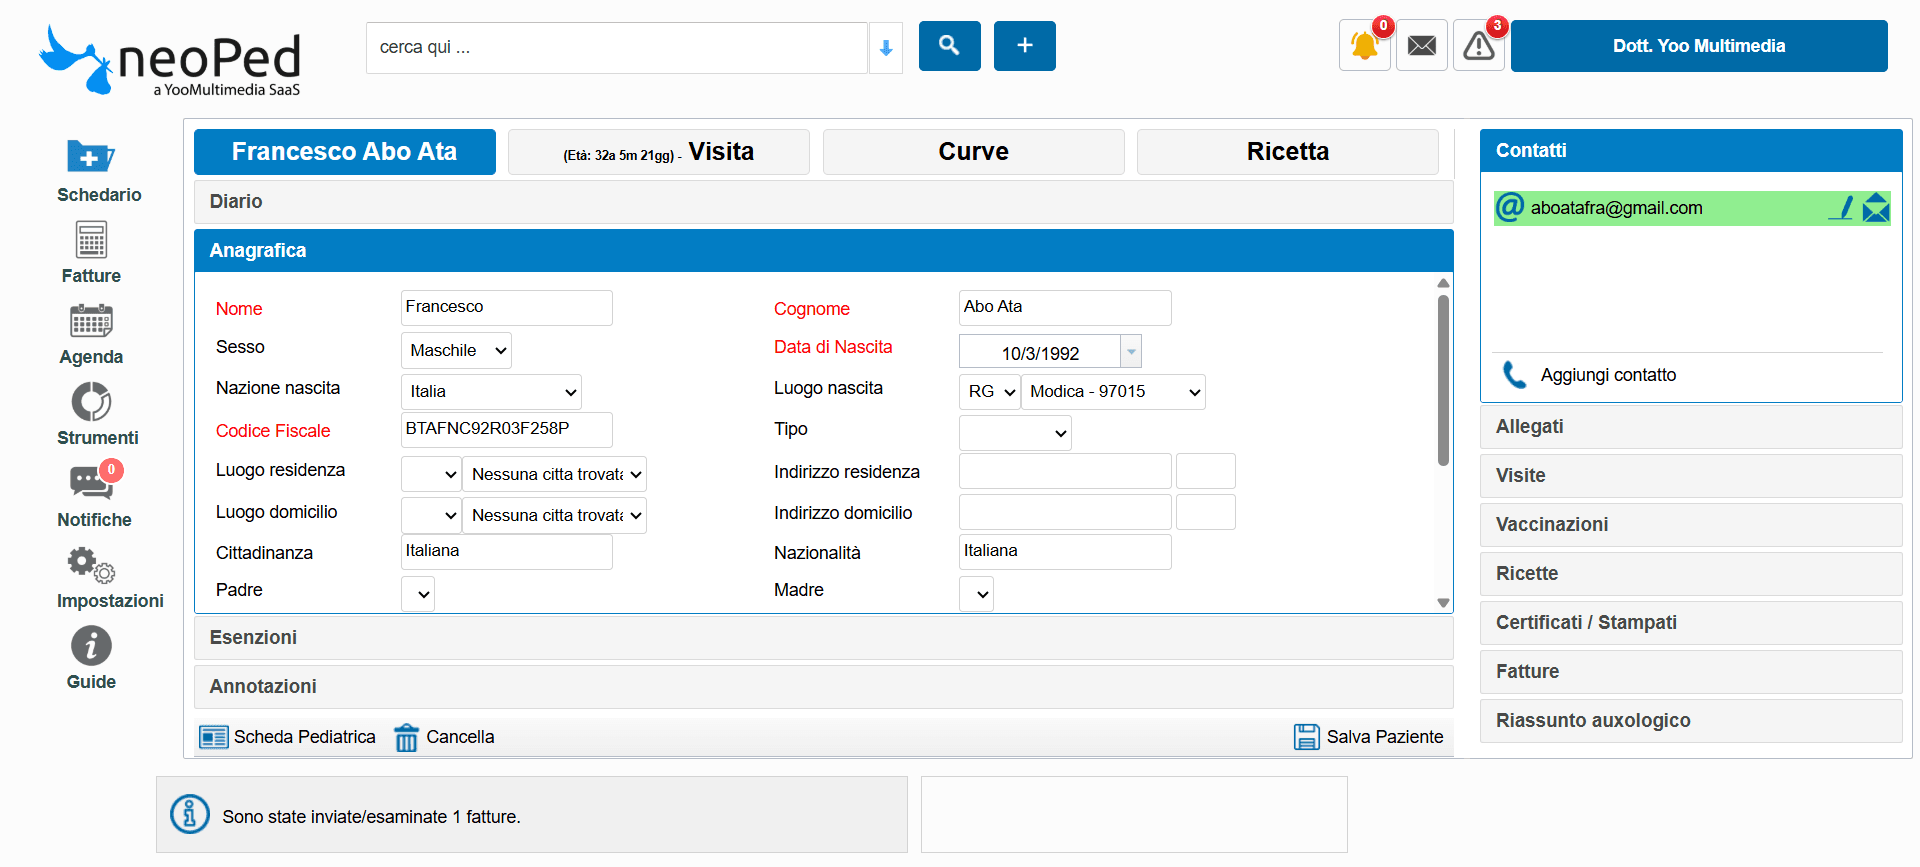Collapse the Anagrafica section header
The height and width of the screenshot is (867, 1920).
point(823,251)
